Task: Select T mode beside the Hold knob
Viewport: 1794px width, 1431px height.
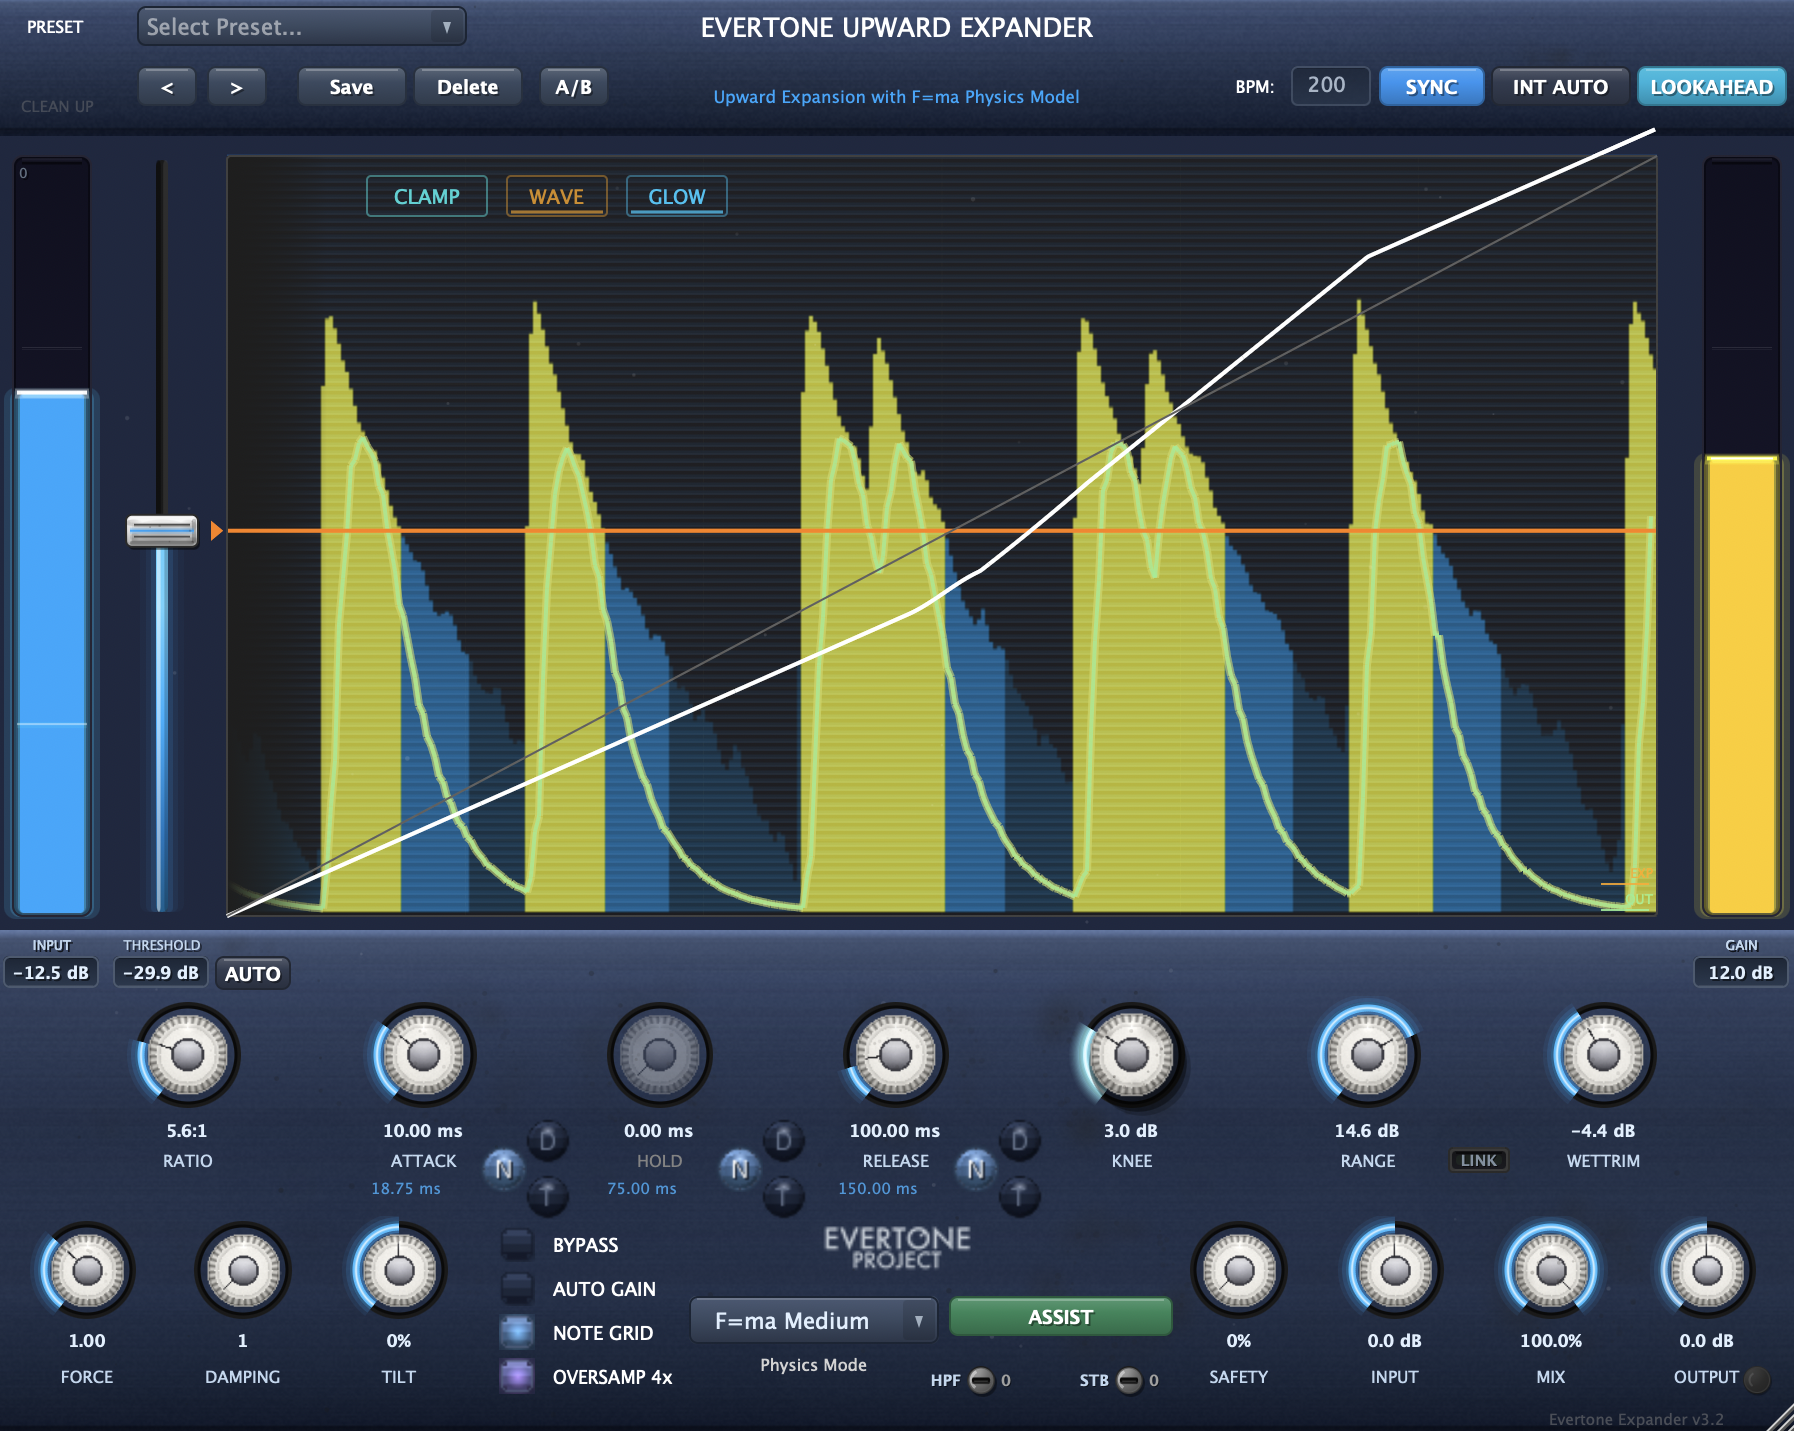Action: 784,1198
